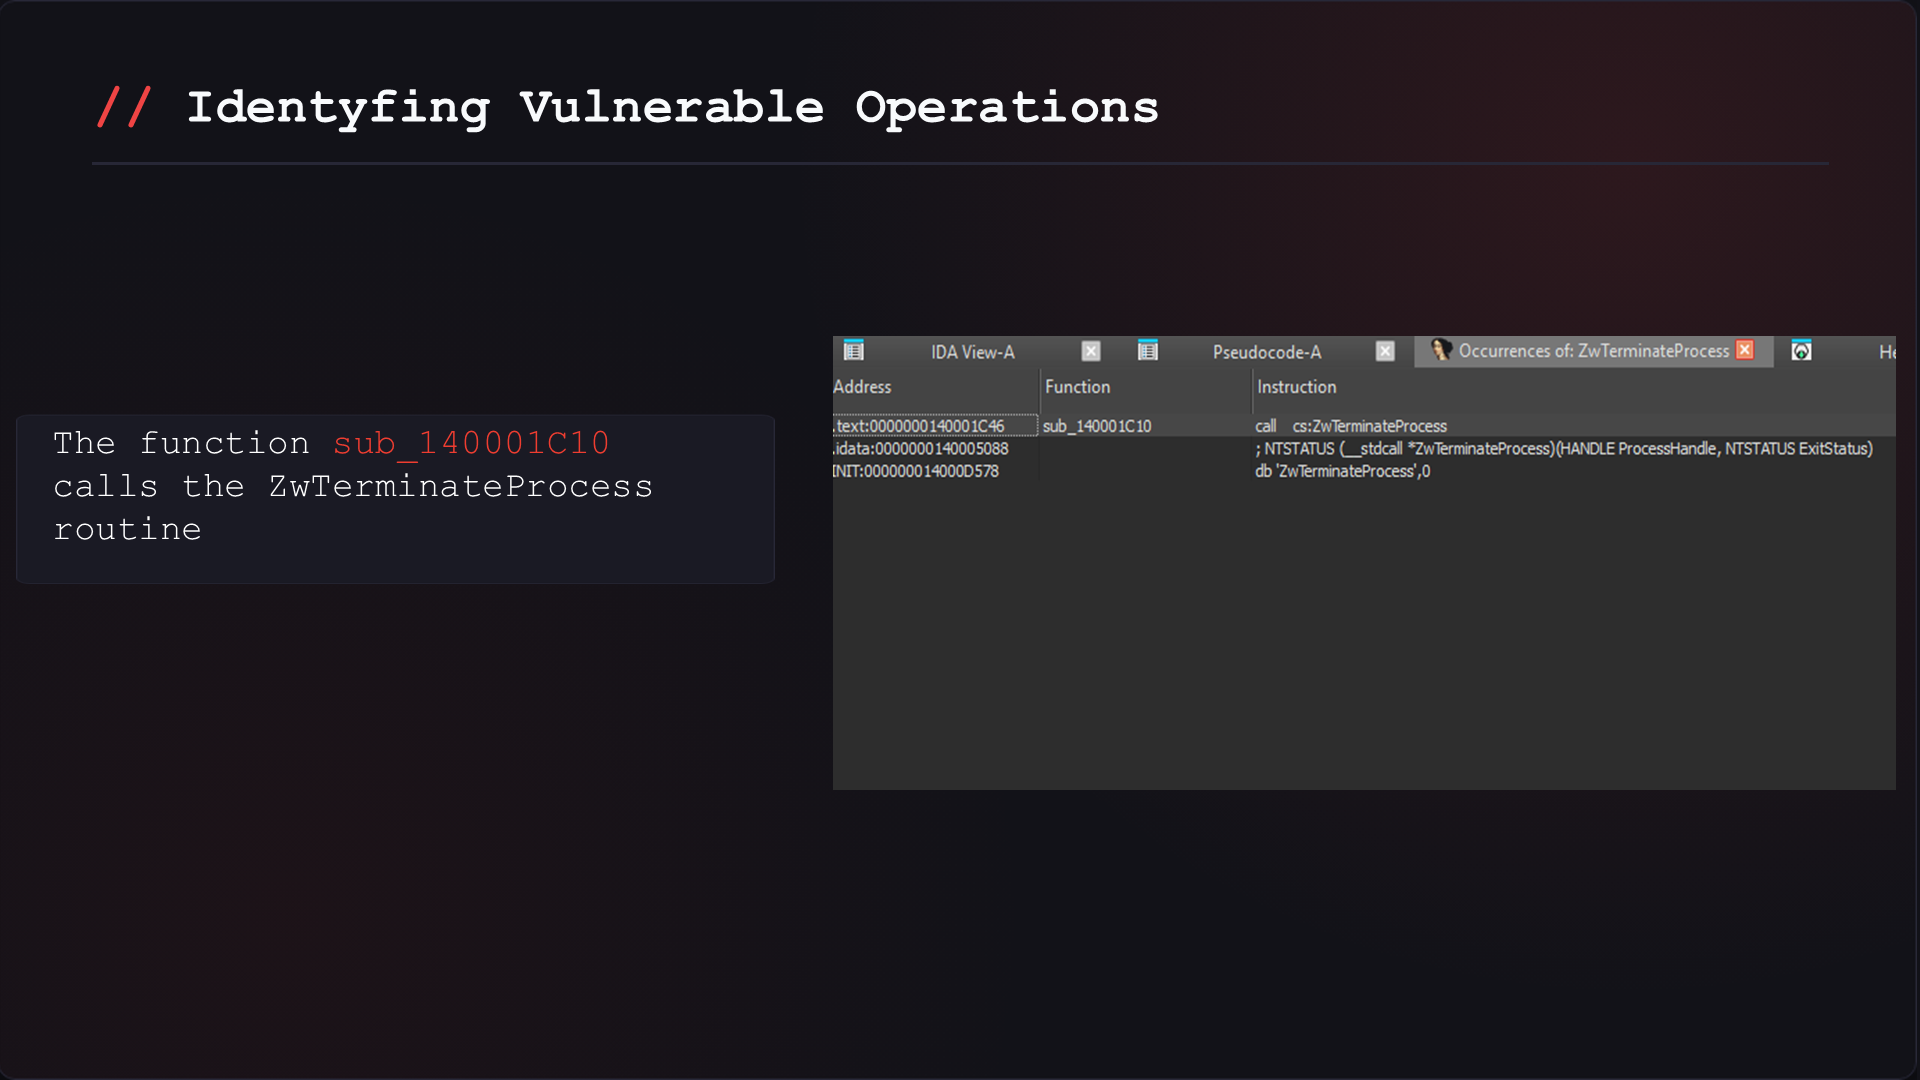Image resolution: width=1920 pixels, height=1080 pixels.
Task: Select the Occurrences of ZwTerminateProcess tab
Action: pyautogui.click(x=1593, y=351)
